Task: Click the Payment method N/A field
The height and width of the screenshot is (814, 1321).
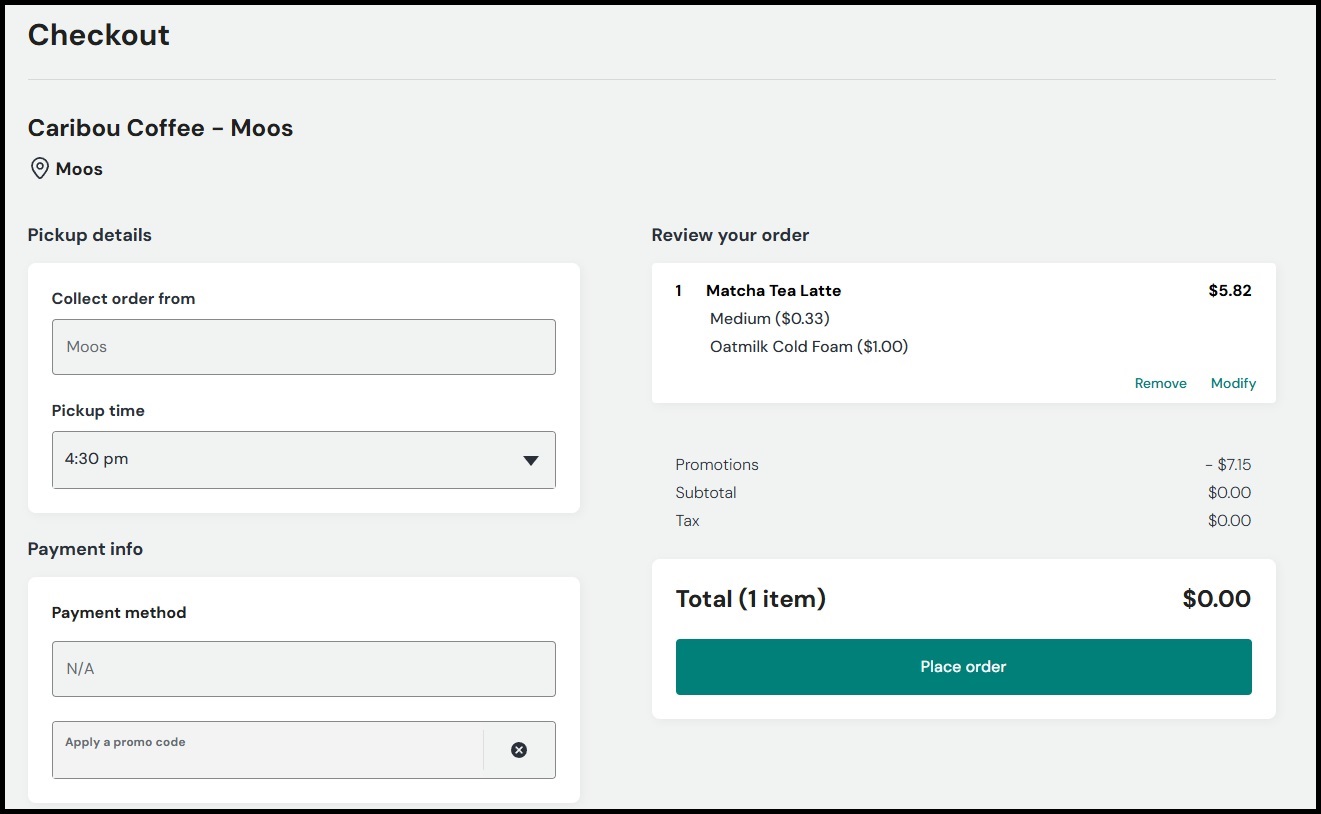Action: pos(303,669)
